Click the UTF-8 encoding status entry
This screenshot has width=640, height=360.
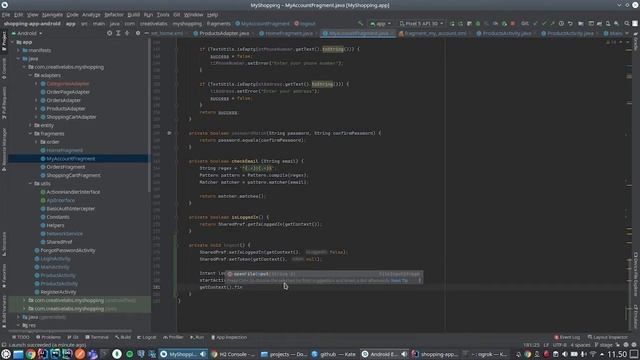(559, 345)
